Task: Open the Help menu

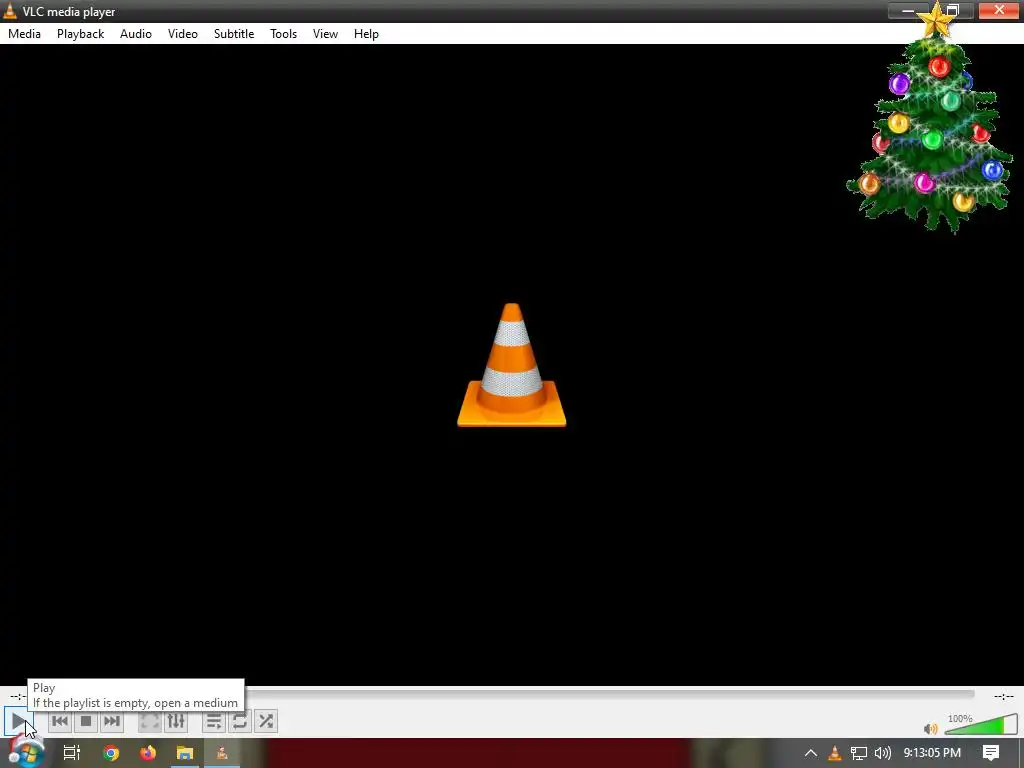Action: (x=366, y=34)
